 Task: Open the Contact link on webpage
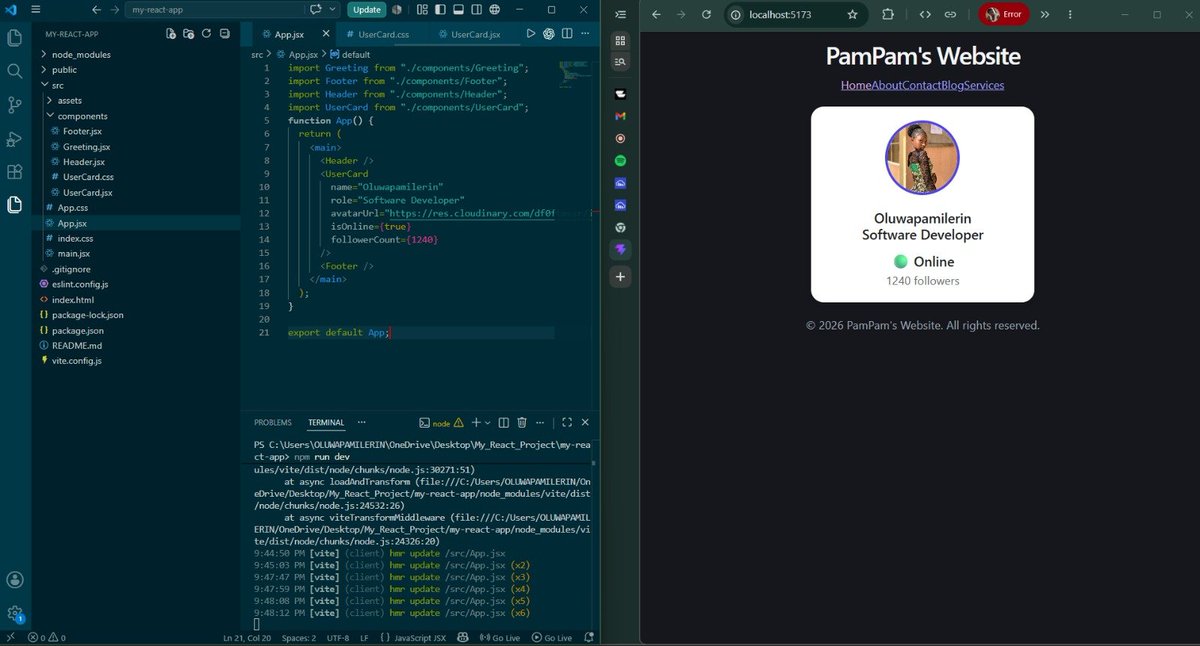click(921, 85)
